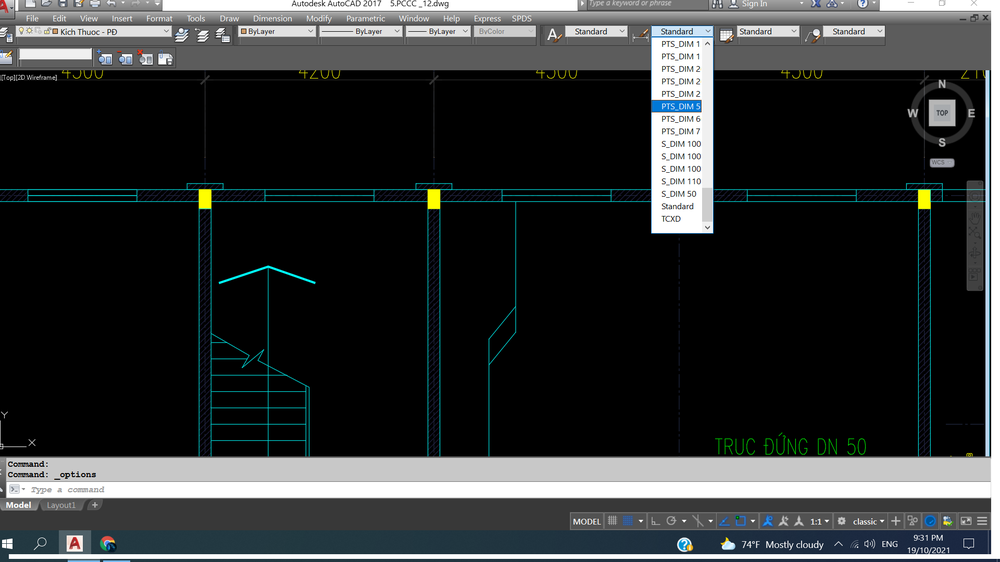
Task: Choose TCXD from the style list
Action: (671, 219)
